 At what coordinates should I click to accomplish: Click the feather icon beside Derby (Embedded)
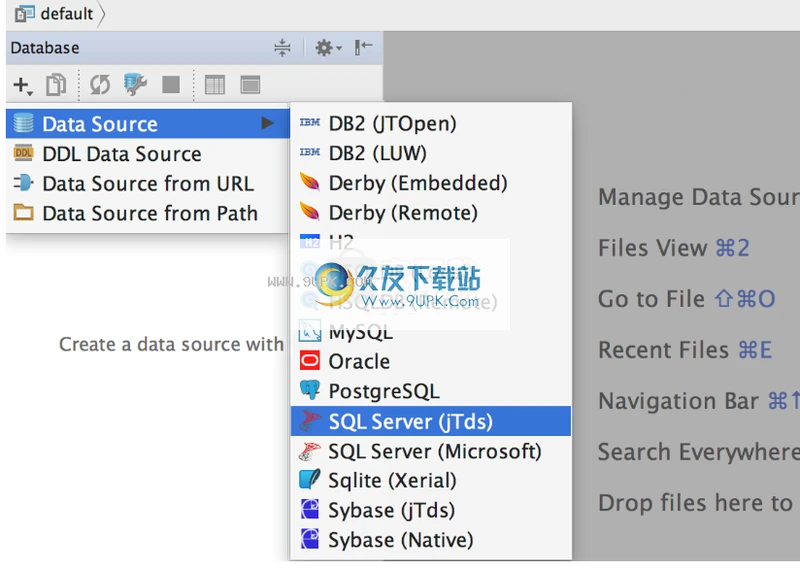[310, 181]
